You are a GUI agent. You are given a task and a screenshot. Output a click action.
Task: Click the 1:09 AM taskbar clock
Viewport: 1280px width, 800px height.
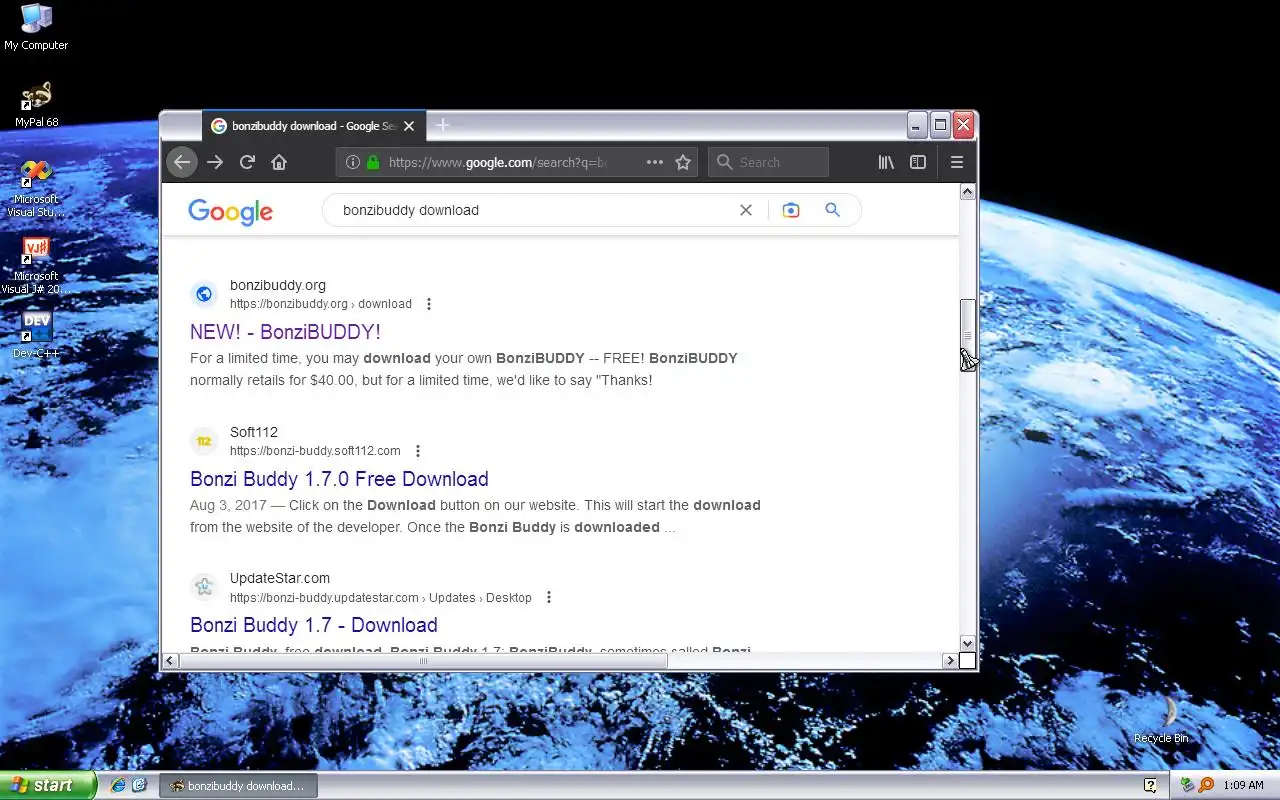pos(1243,785)
